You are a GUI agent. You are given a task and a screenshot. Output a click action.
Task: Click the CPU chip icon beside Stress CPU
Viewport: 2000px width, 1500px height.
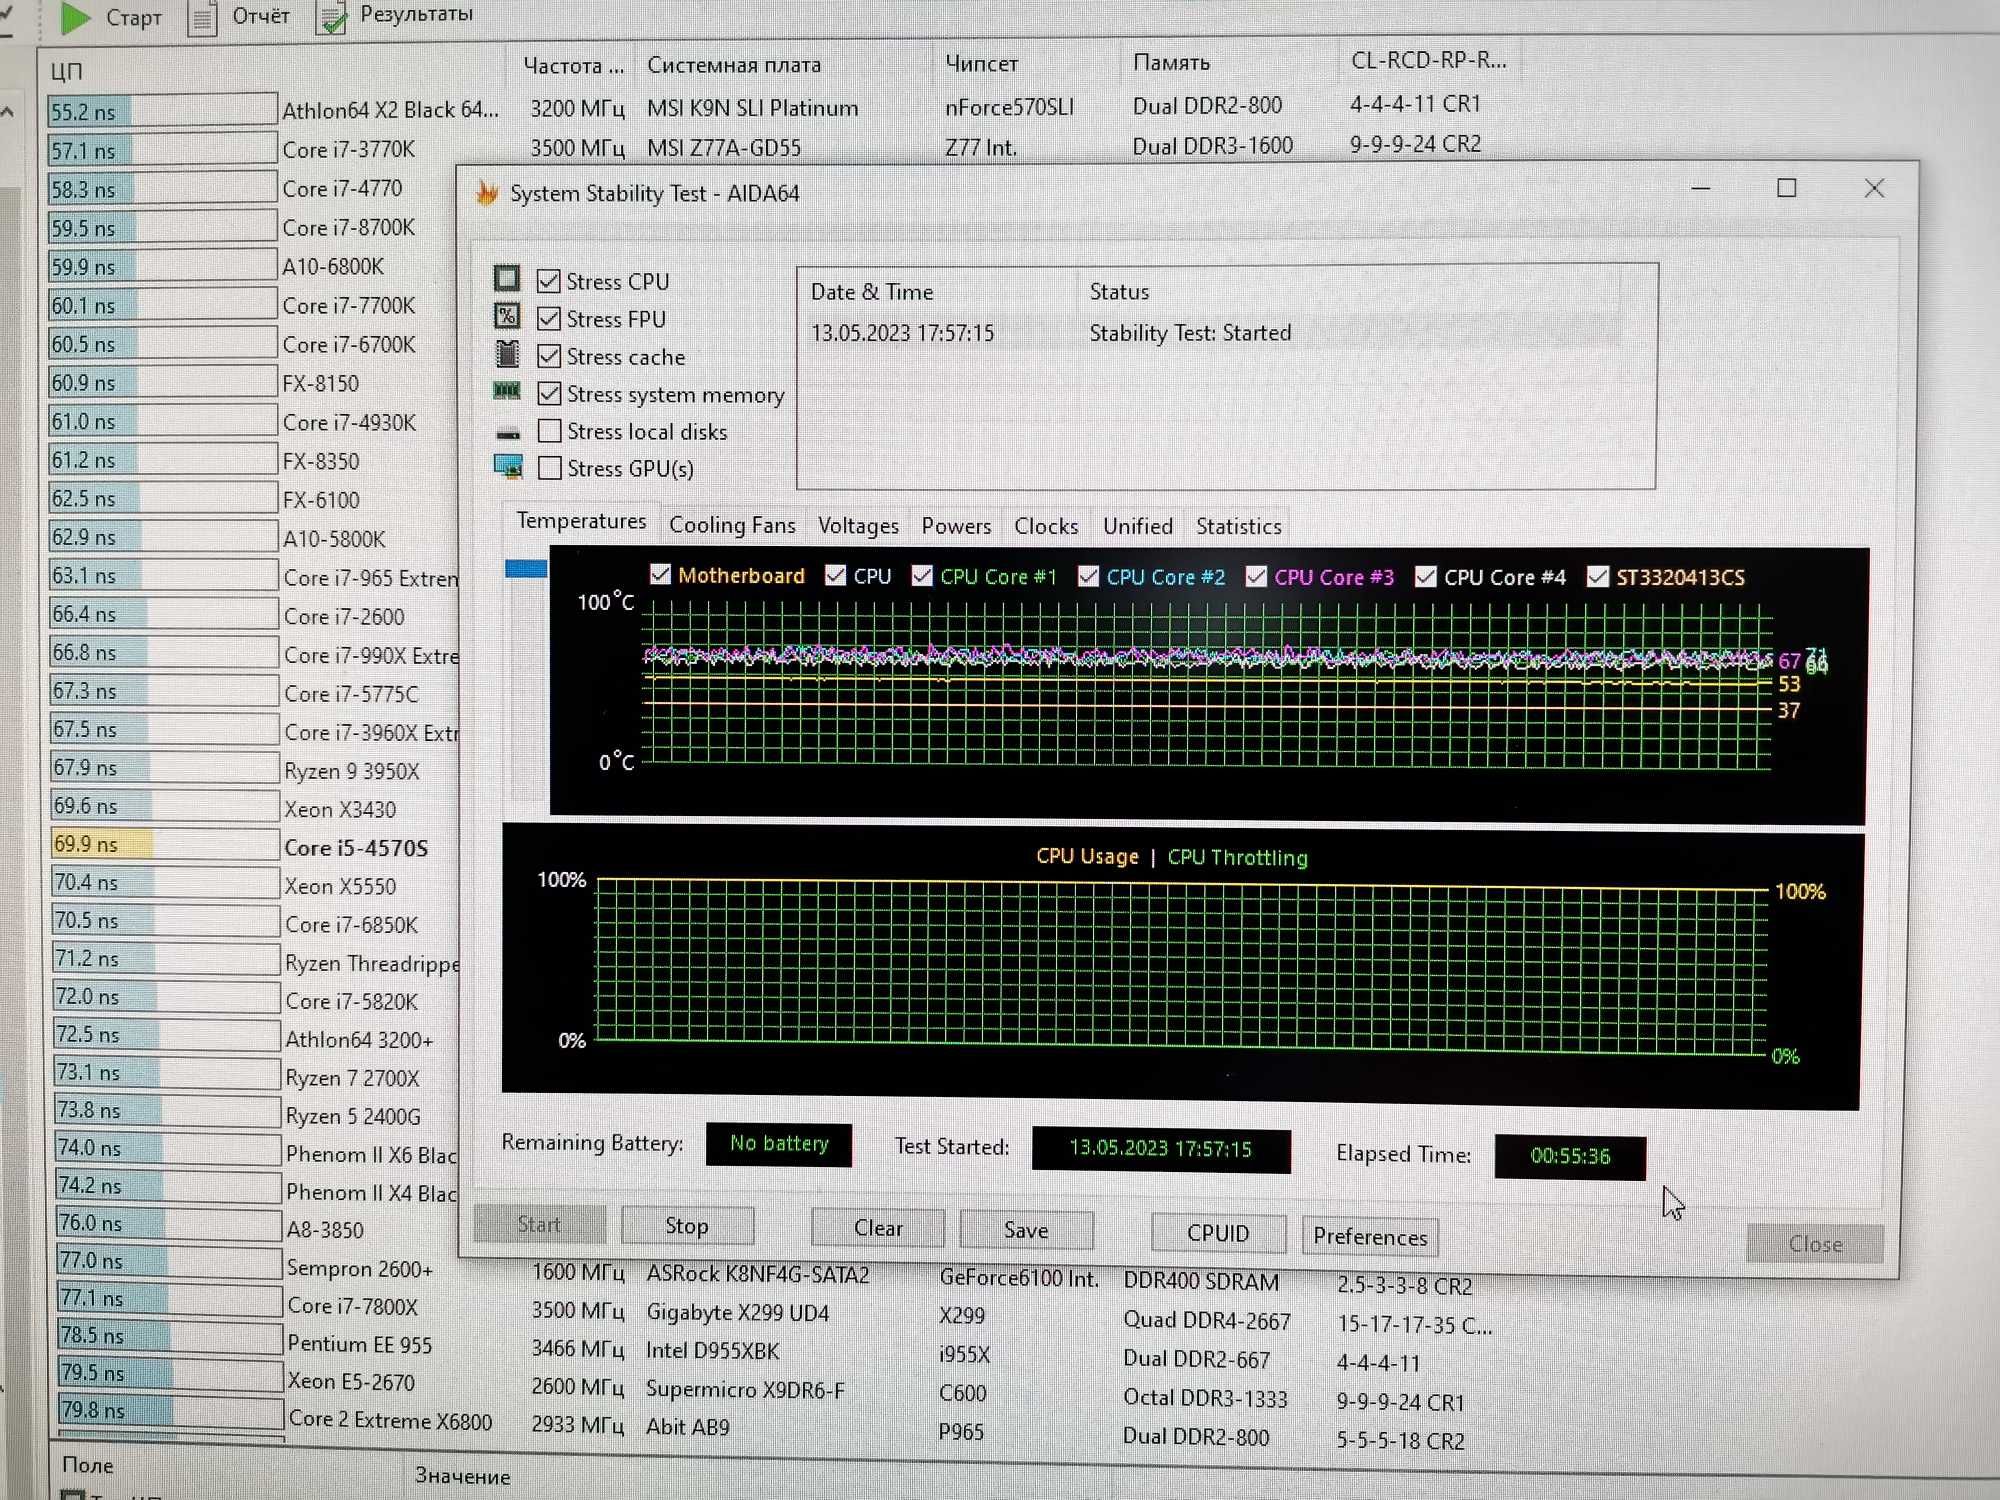coord(507,279)
